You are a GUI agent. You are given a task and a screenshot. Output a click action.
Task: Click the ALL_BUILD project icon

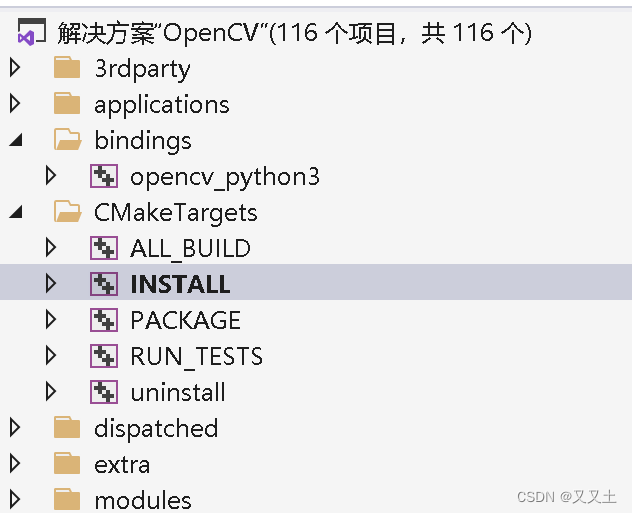(x=104, y=247)
